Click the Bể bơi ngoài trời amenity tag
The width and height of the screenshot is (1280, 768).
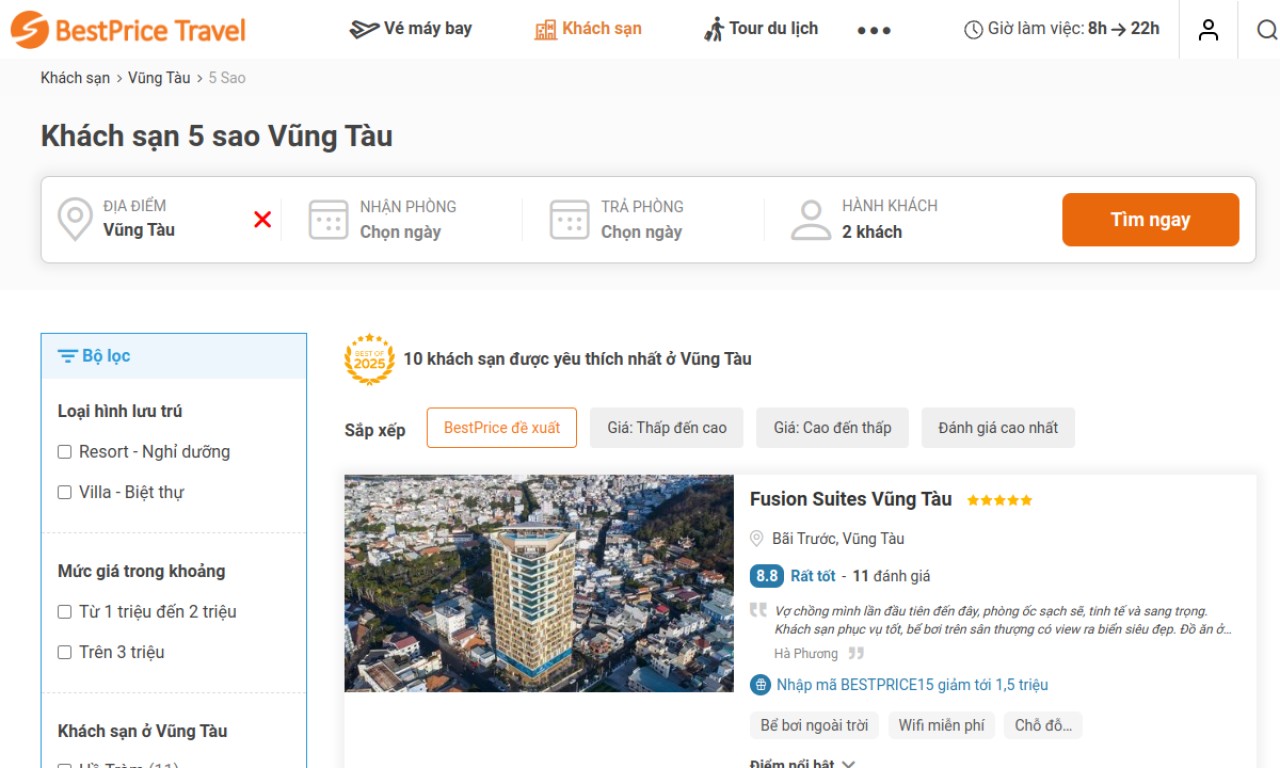[814, 725]
